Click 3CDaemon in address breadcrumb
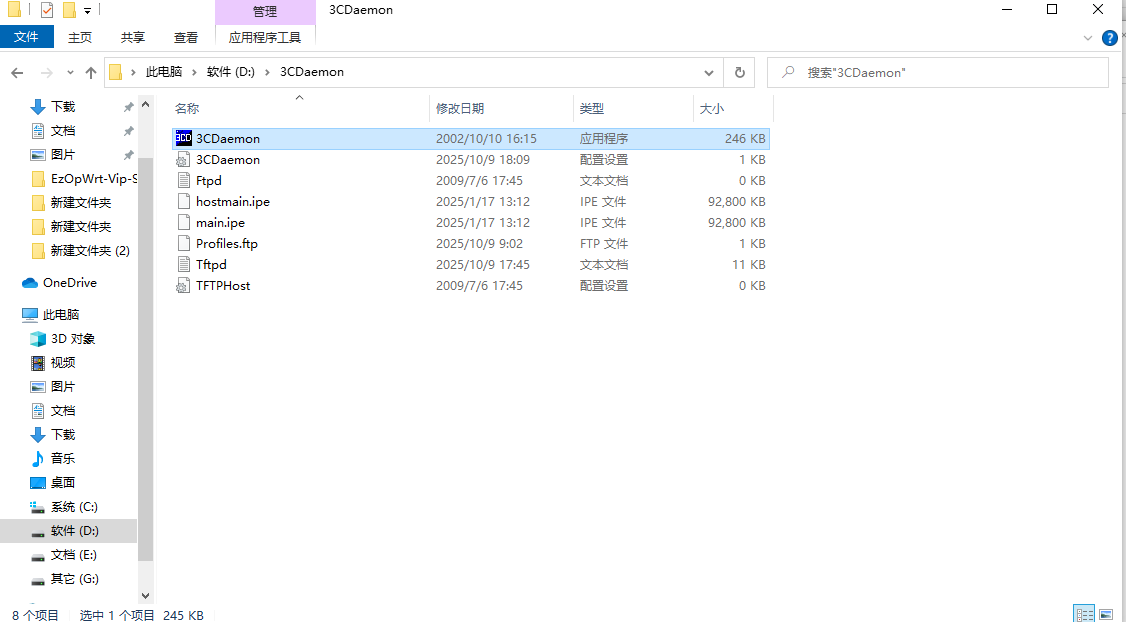 312,72
